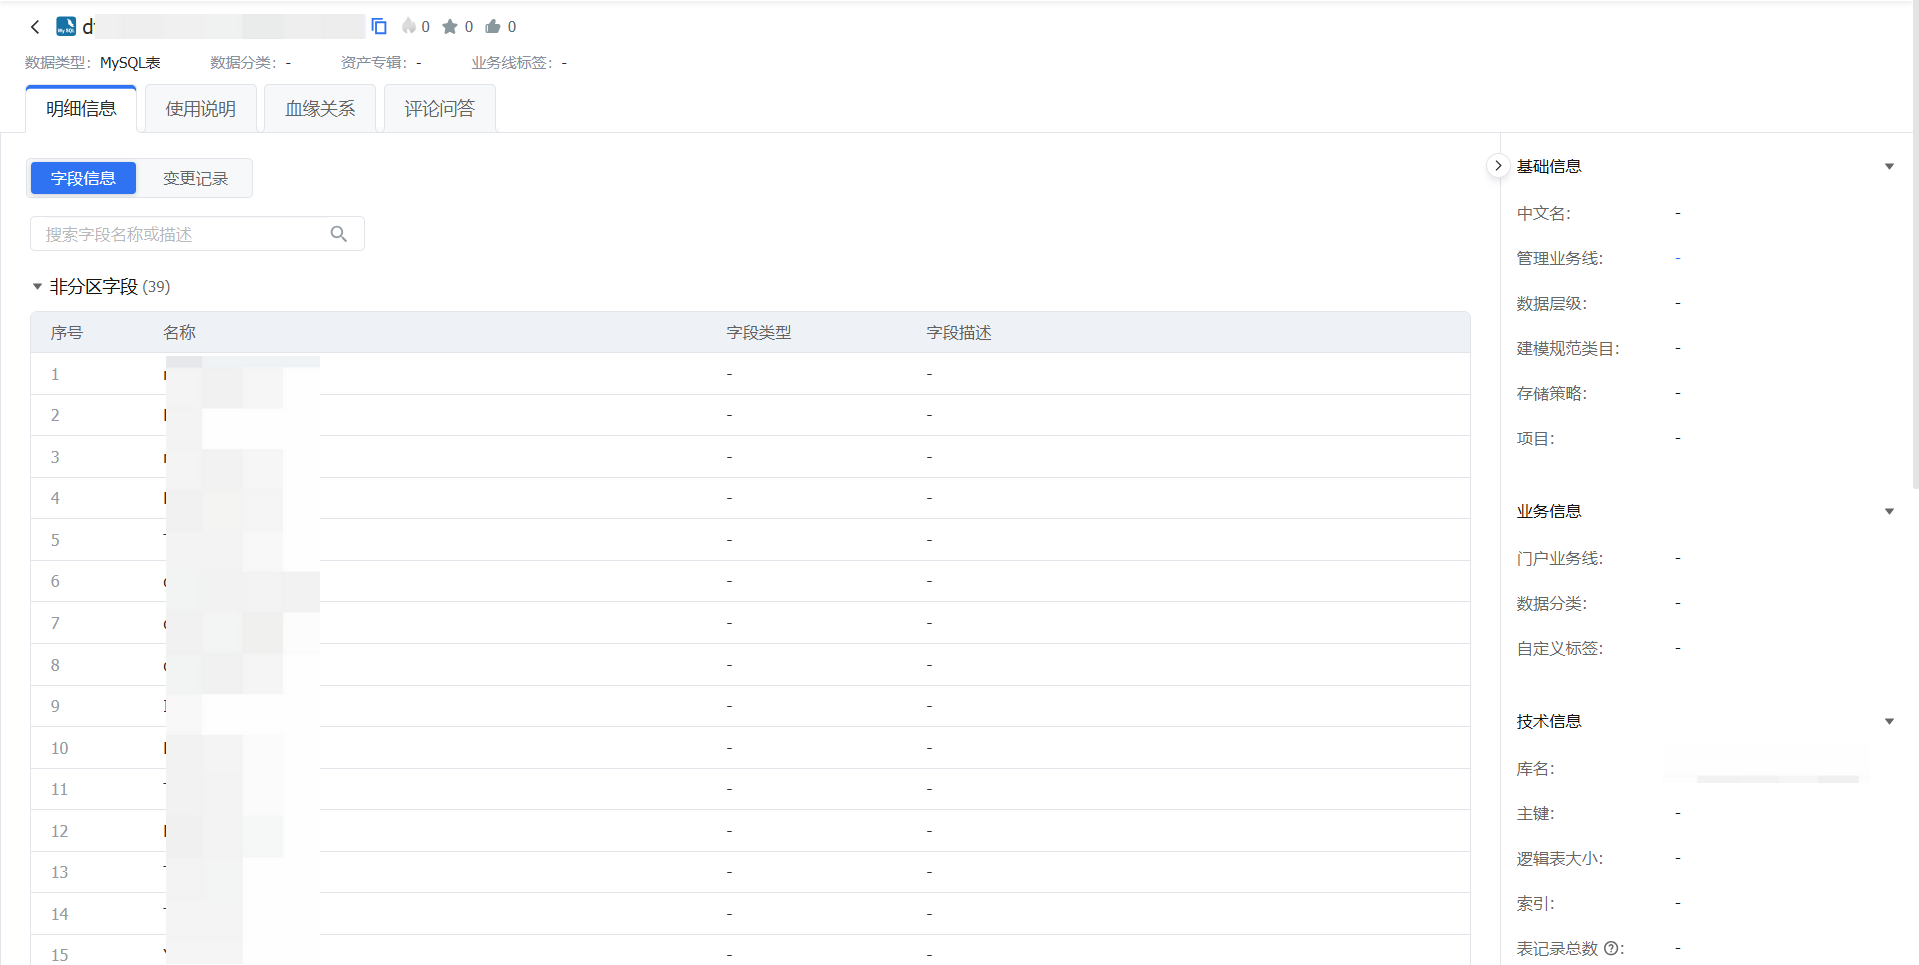Select field row number 14
The image size is (1919, 965).
coord(750,914)
